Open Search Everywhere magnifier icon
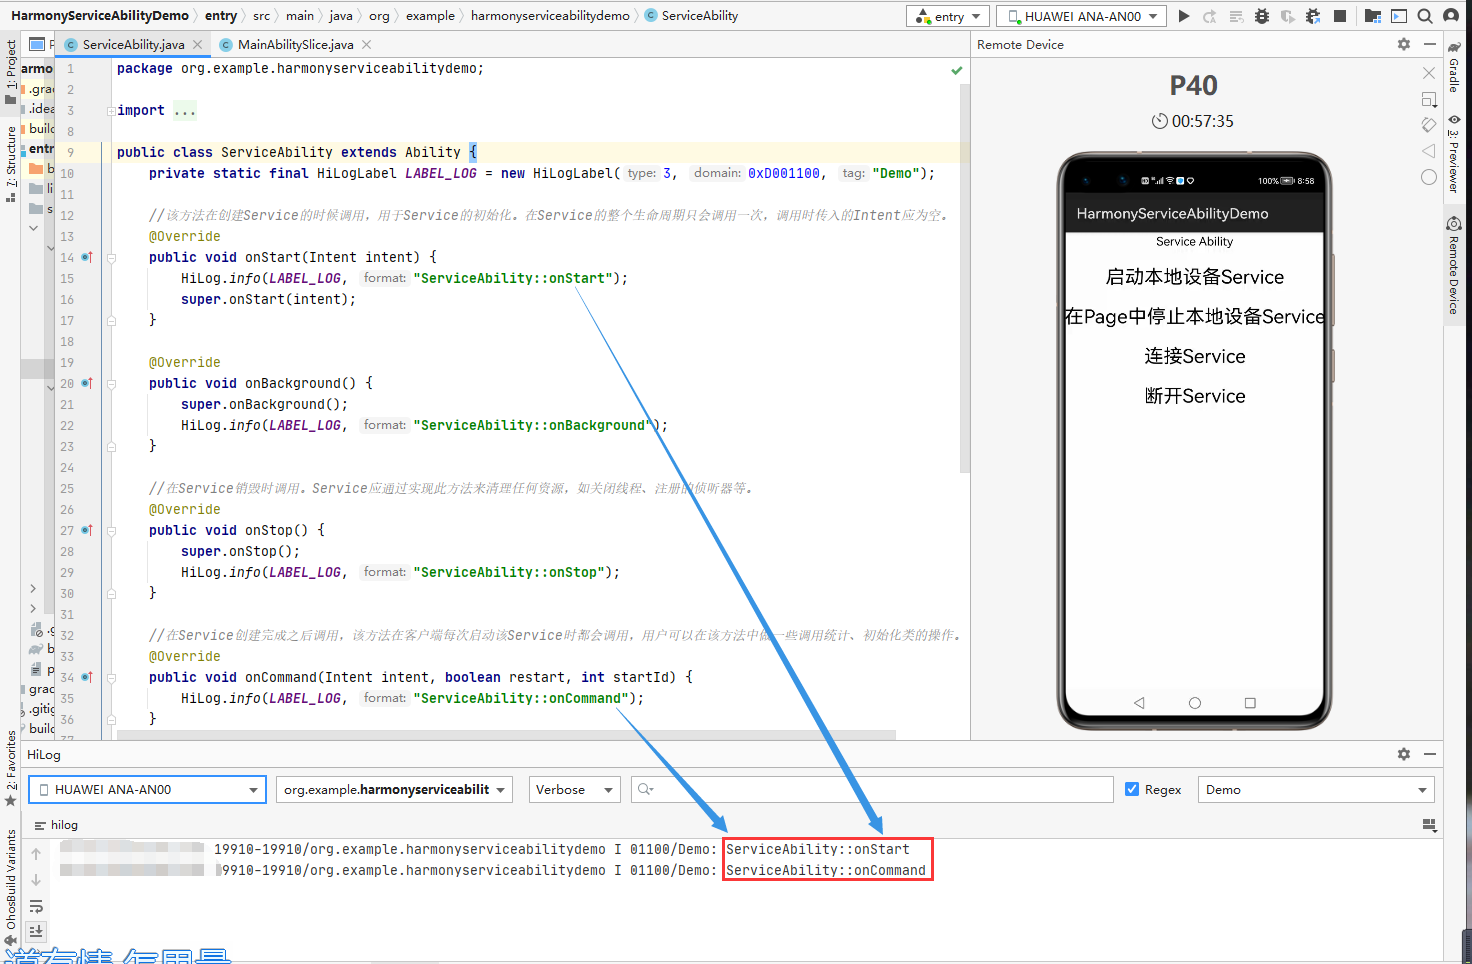The height and width of the screenshot is (964, 1472). 1425,16
